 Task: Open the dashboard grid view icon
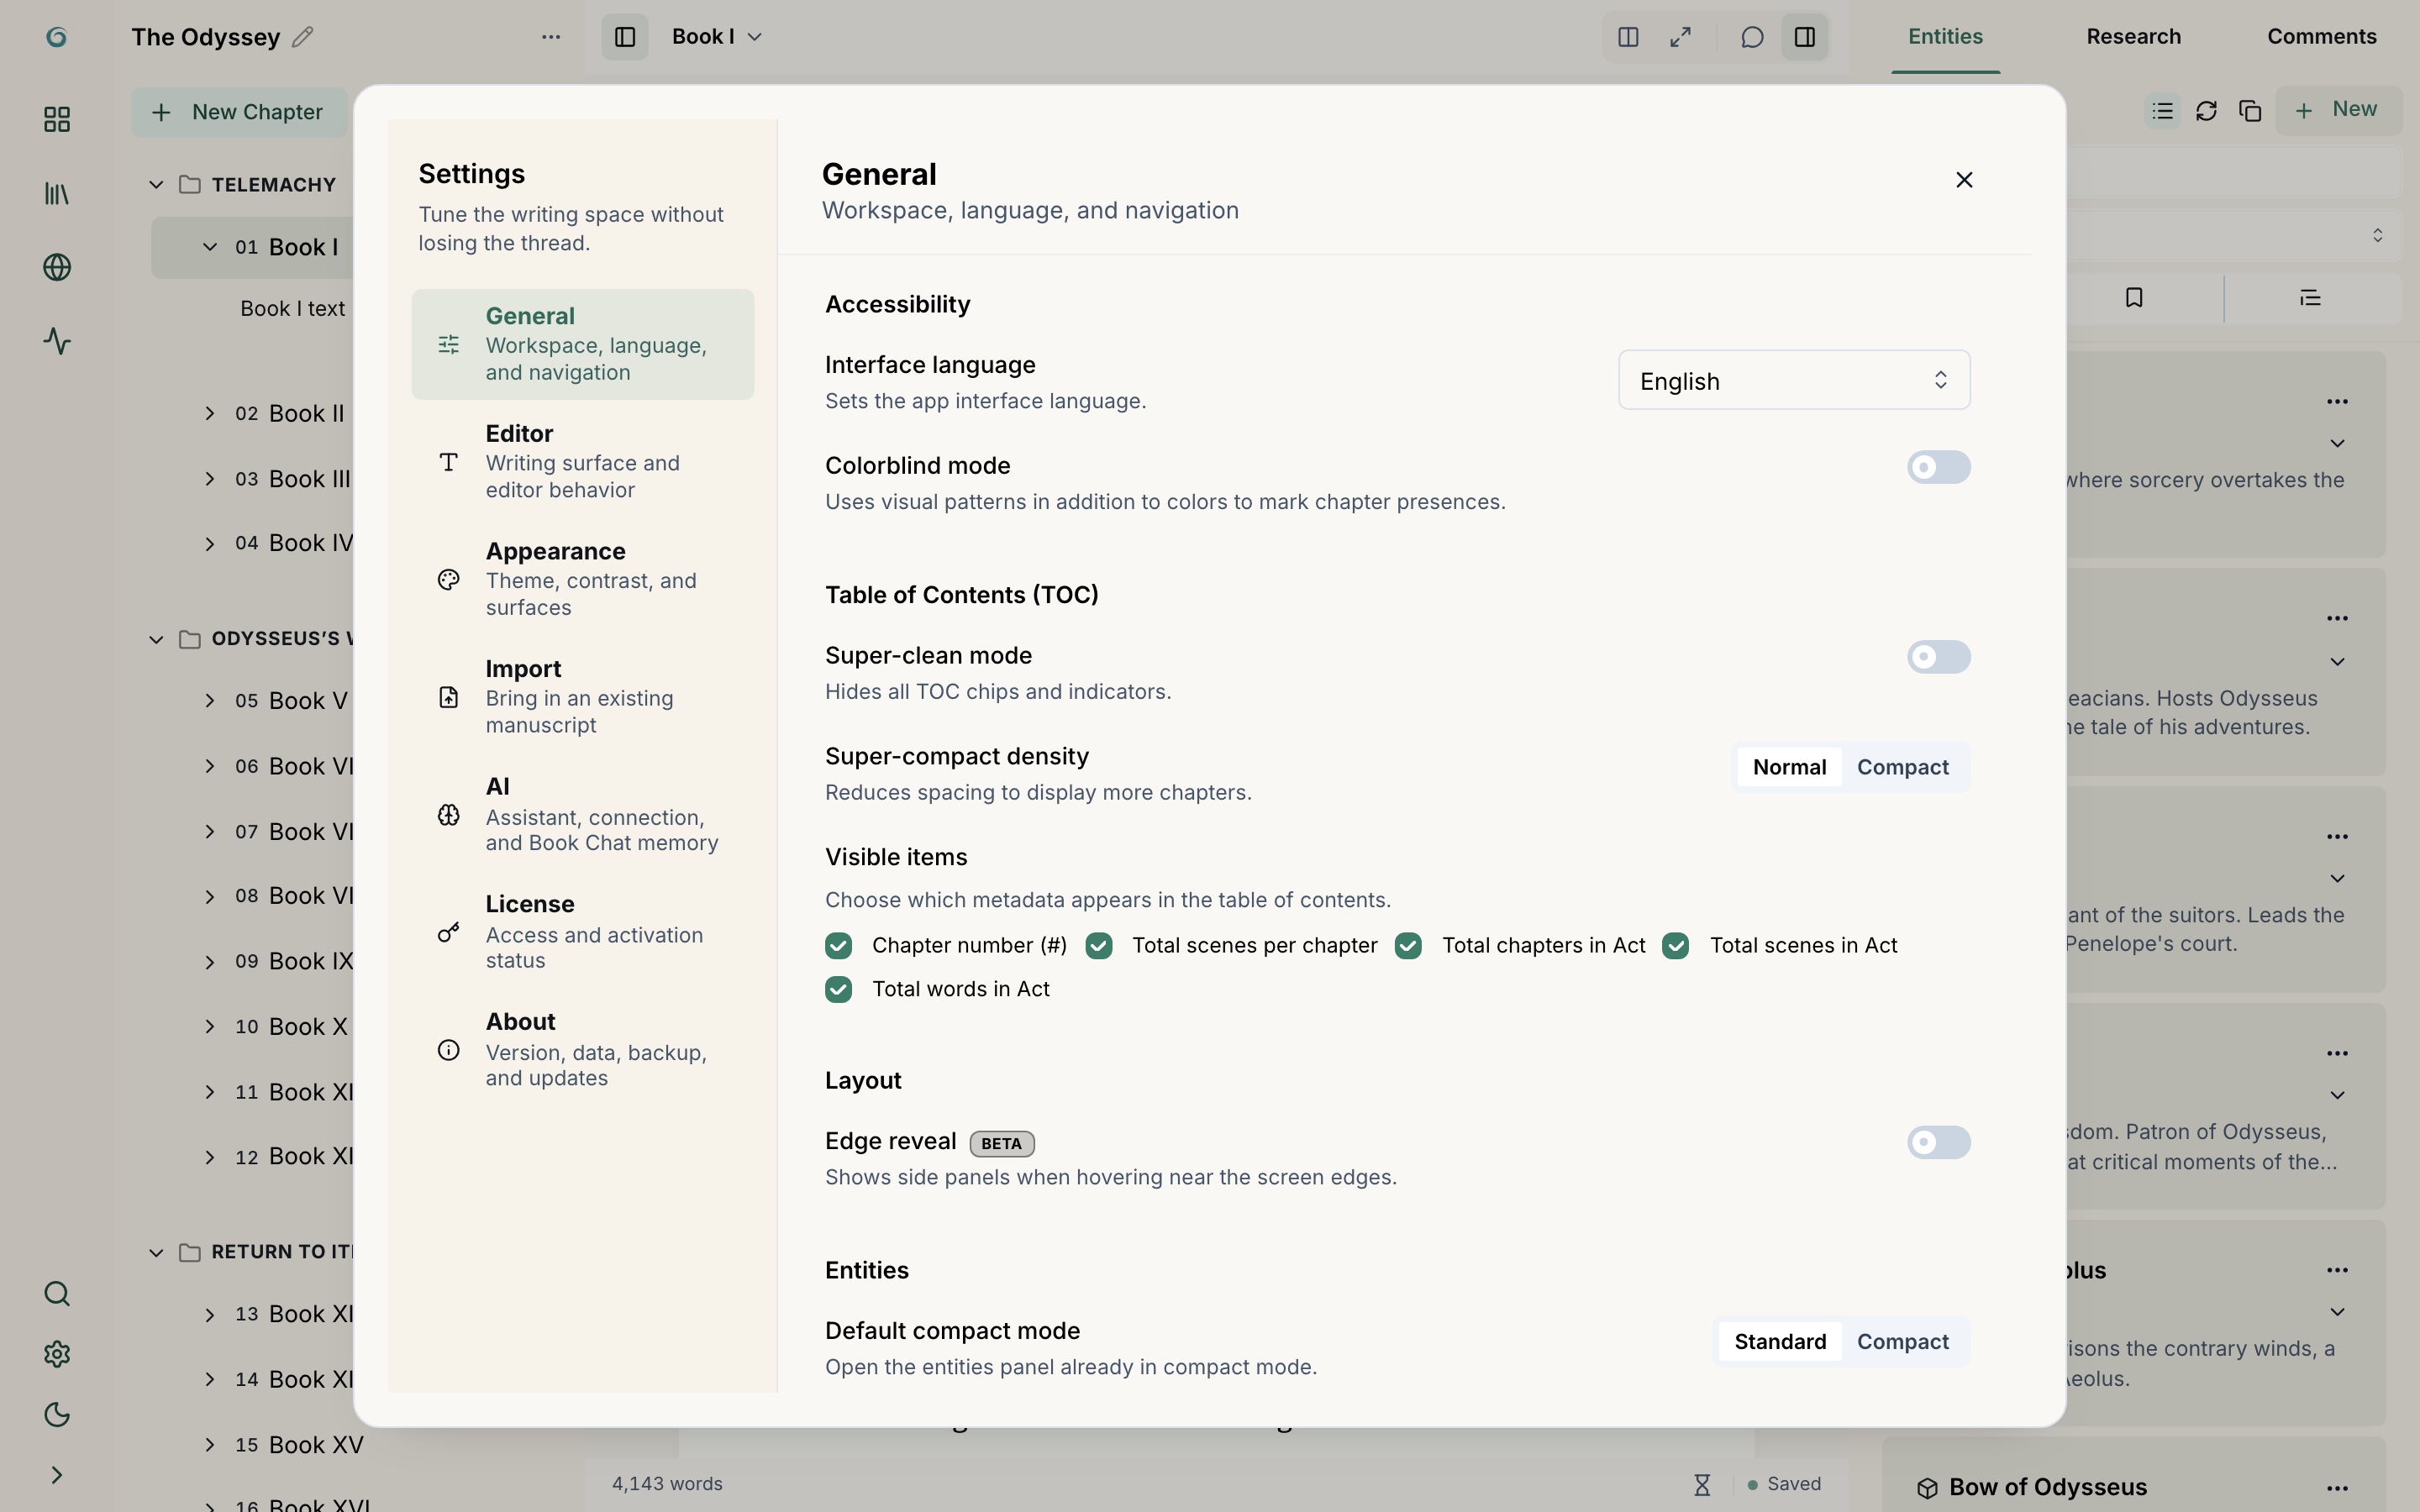click(x=57, y=120)
